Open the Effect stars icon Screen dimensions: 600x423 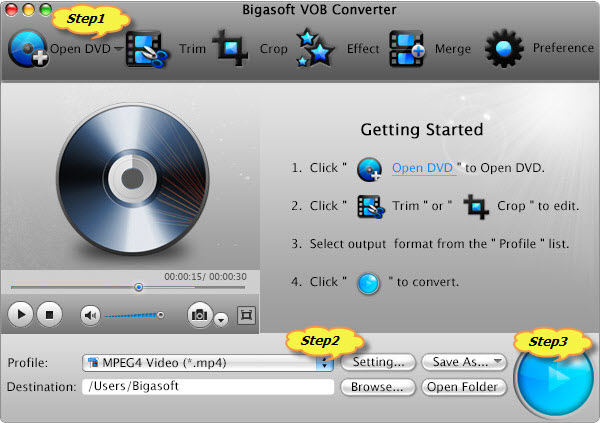(315, 47)
